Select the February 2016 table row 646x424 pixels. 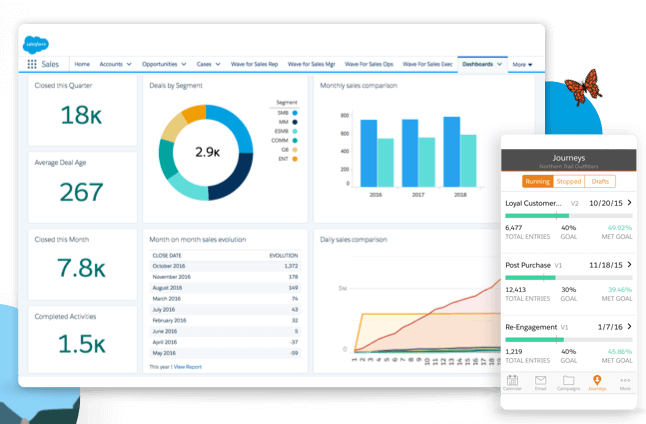pos(225,320)
